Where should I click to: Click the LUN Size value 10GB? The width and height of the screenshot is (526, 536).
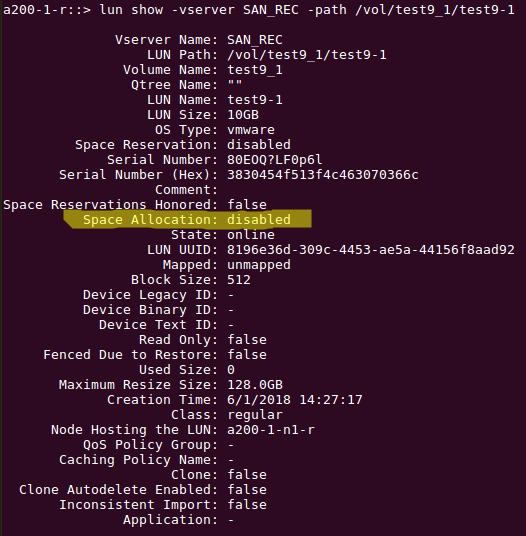(243, 115)
